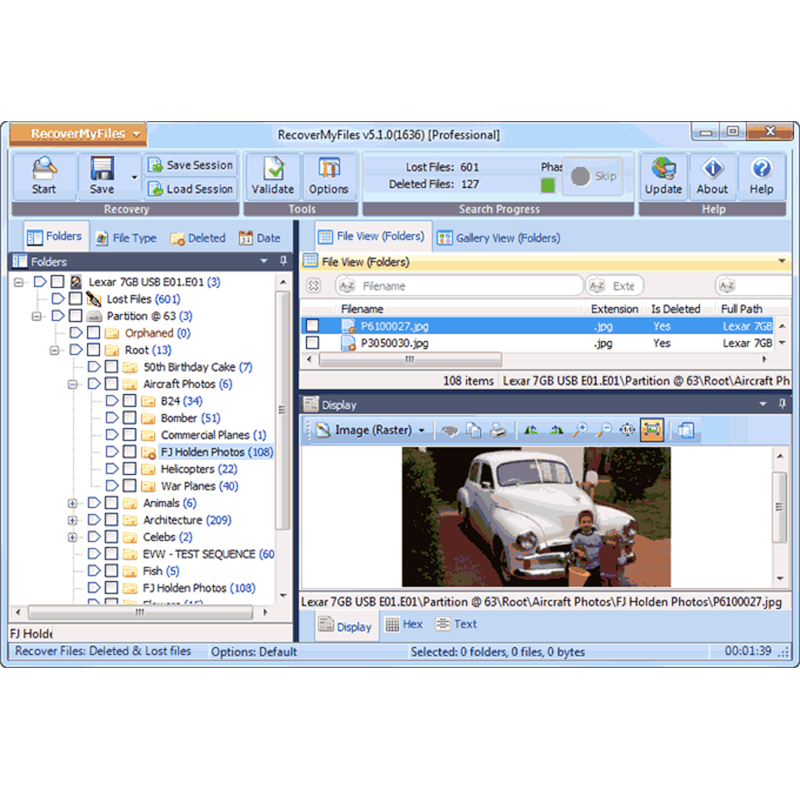This screenshot has height=800, width=800.
Task: Open the Validate tool
Action: coord(273,176)
